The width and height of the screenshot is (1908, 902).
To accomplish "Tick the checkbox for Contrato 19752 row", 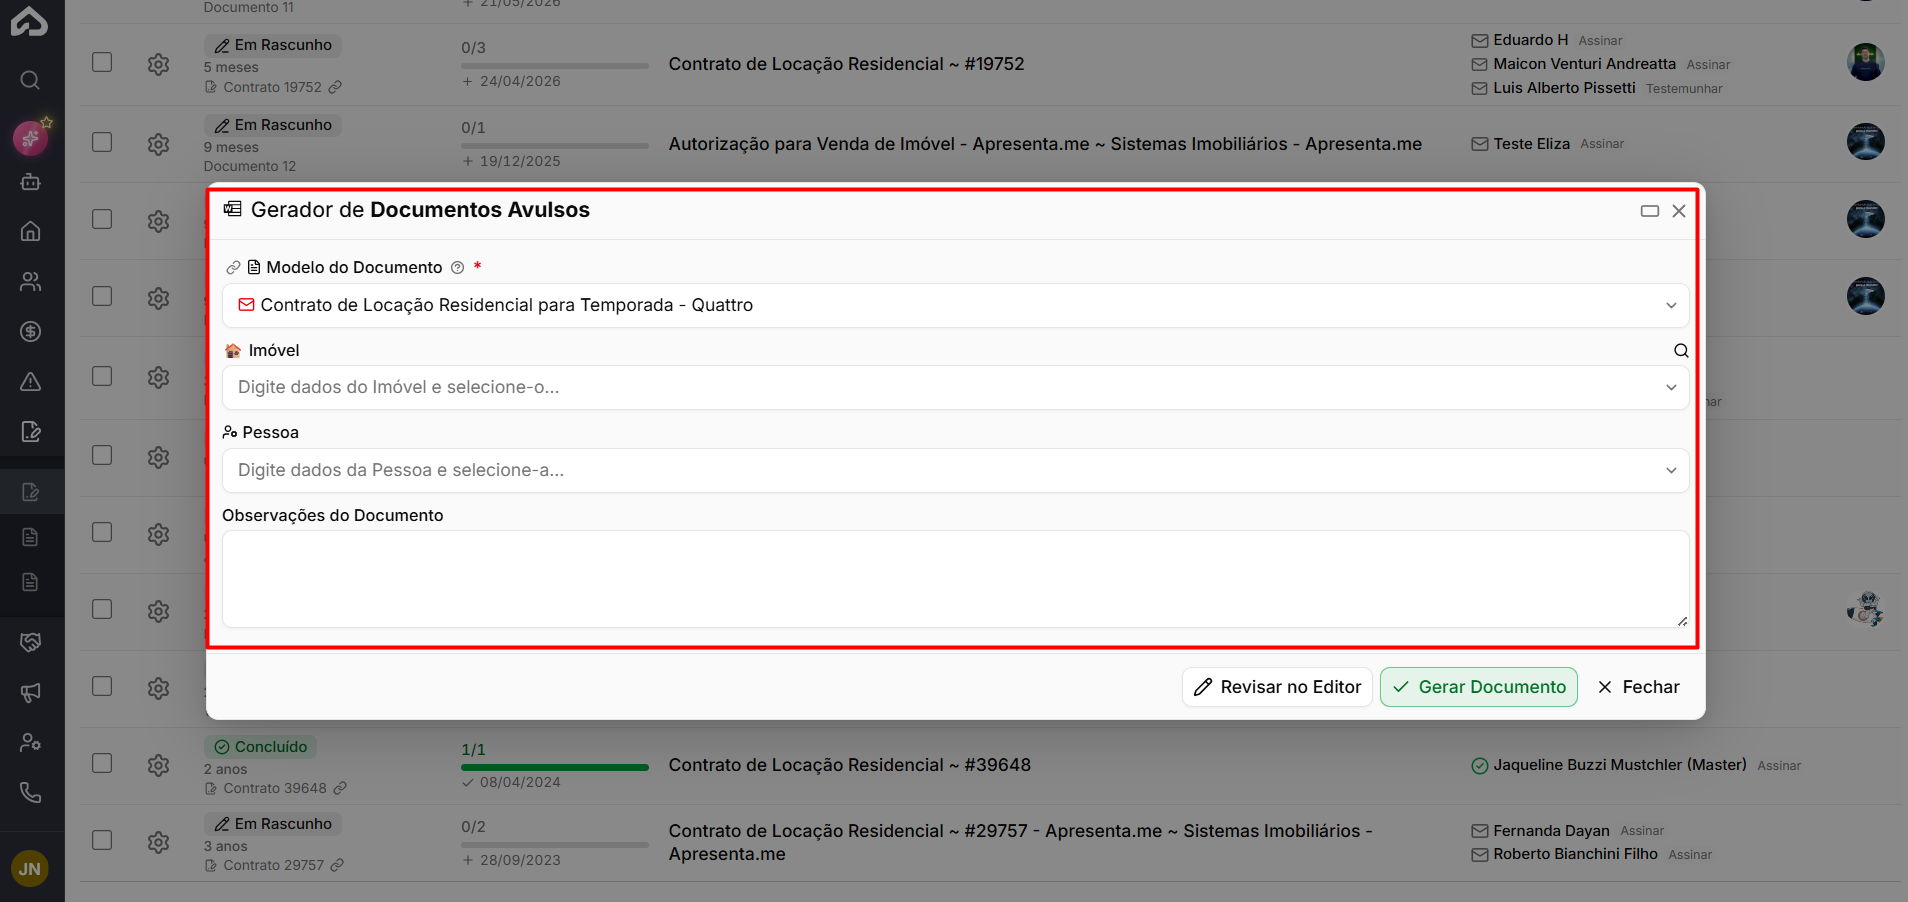I will (102, 62).
